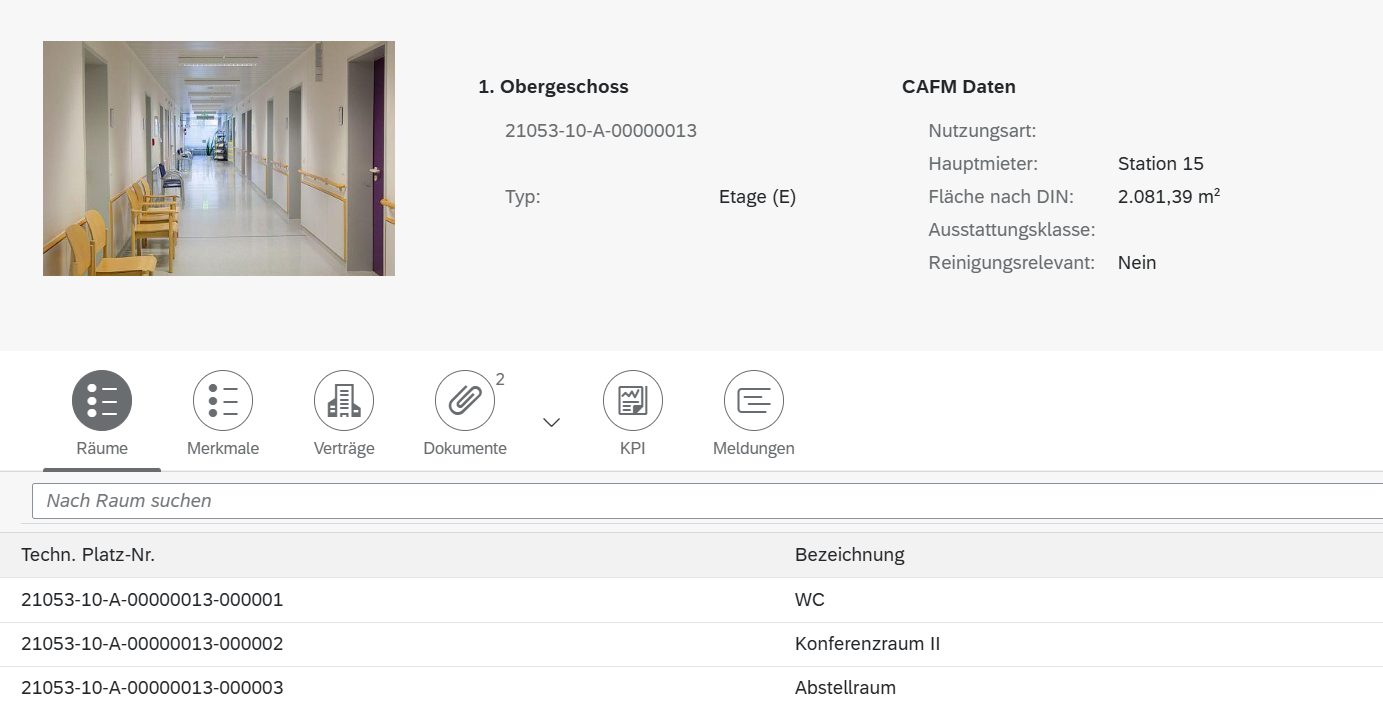Open row 21053-10-A-00000013-000002
This screenshot has width=1383, height=709.
[152, 644]
